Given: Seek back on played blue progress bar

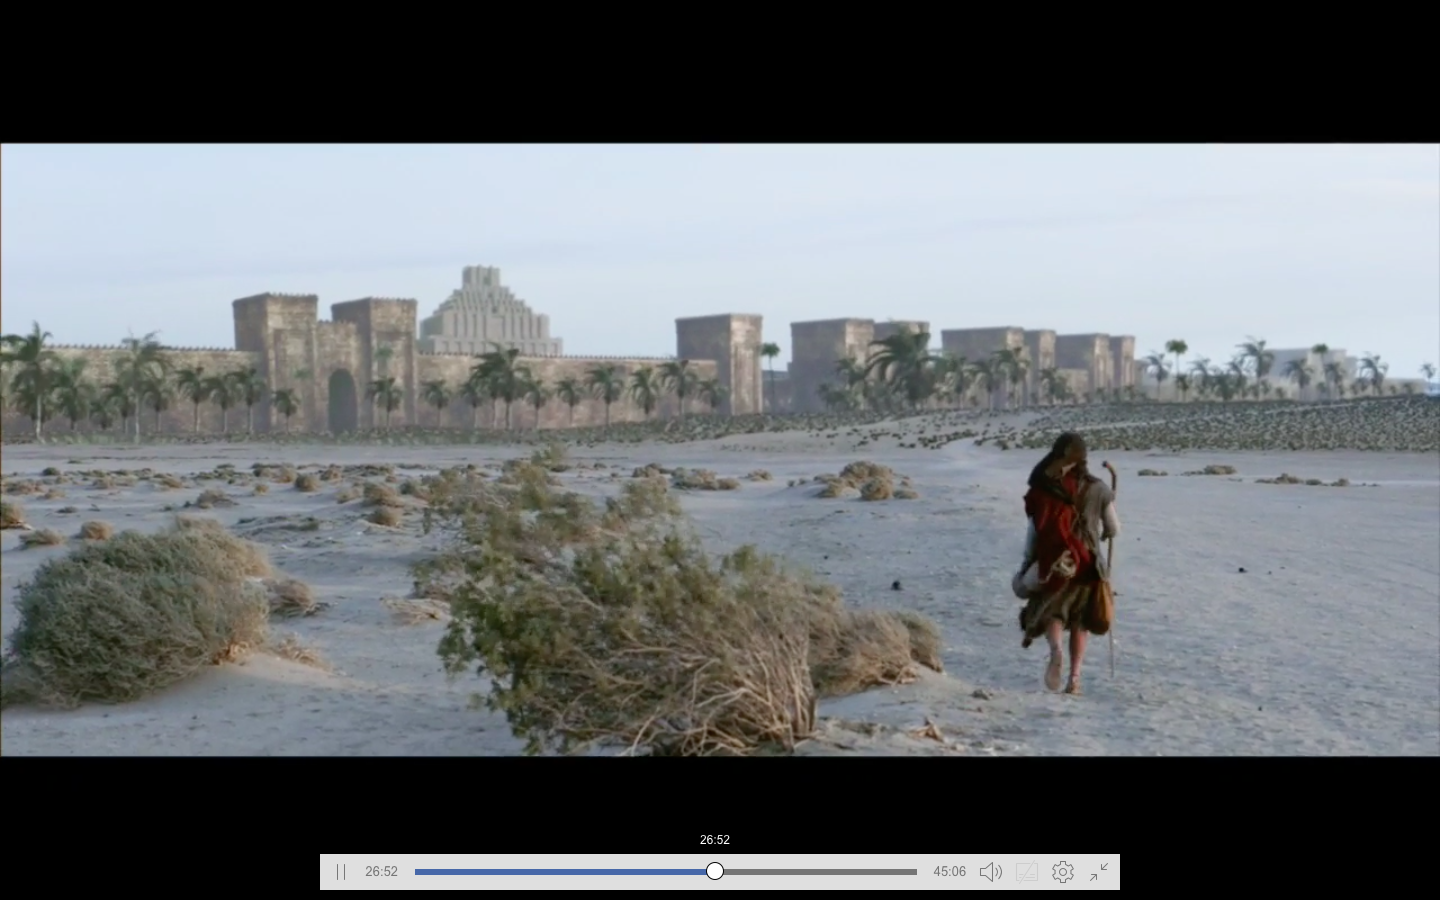Looking at the screenshot, I should point(560,872).
